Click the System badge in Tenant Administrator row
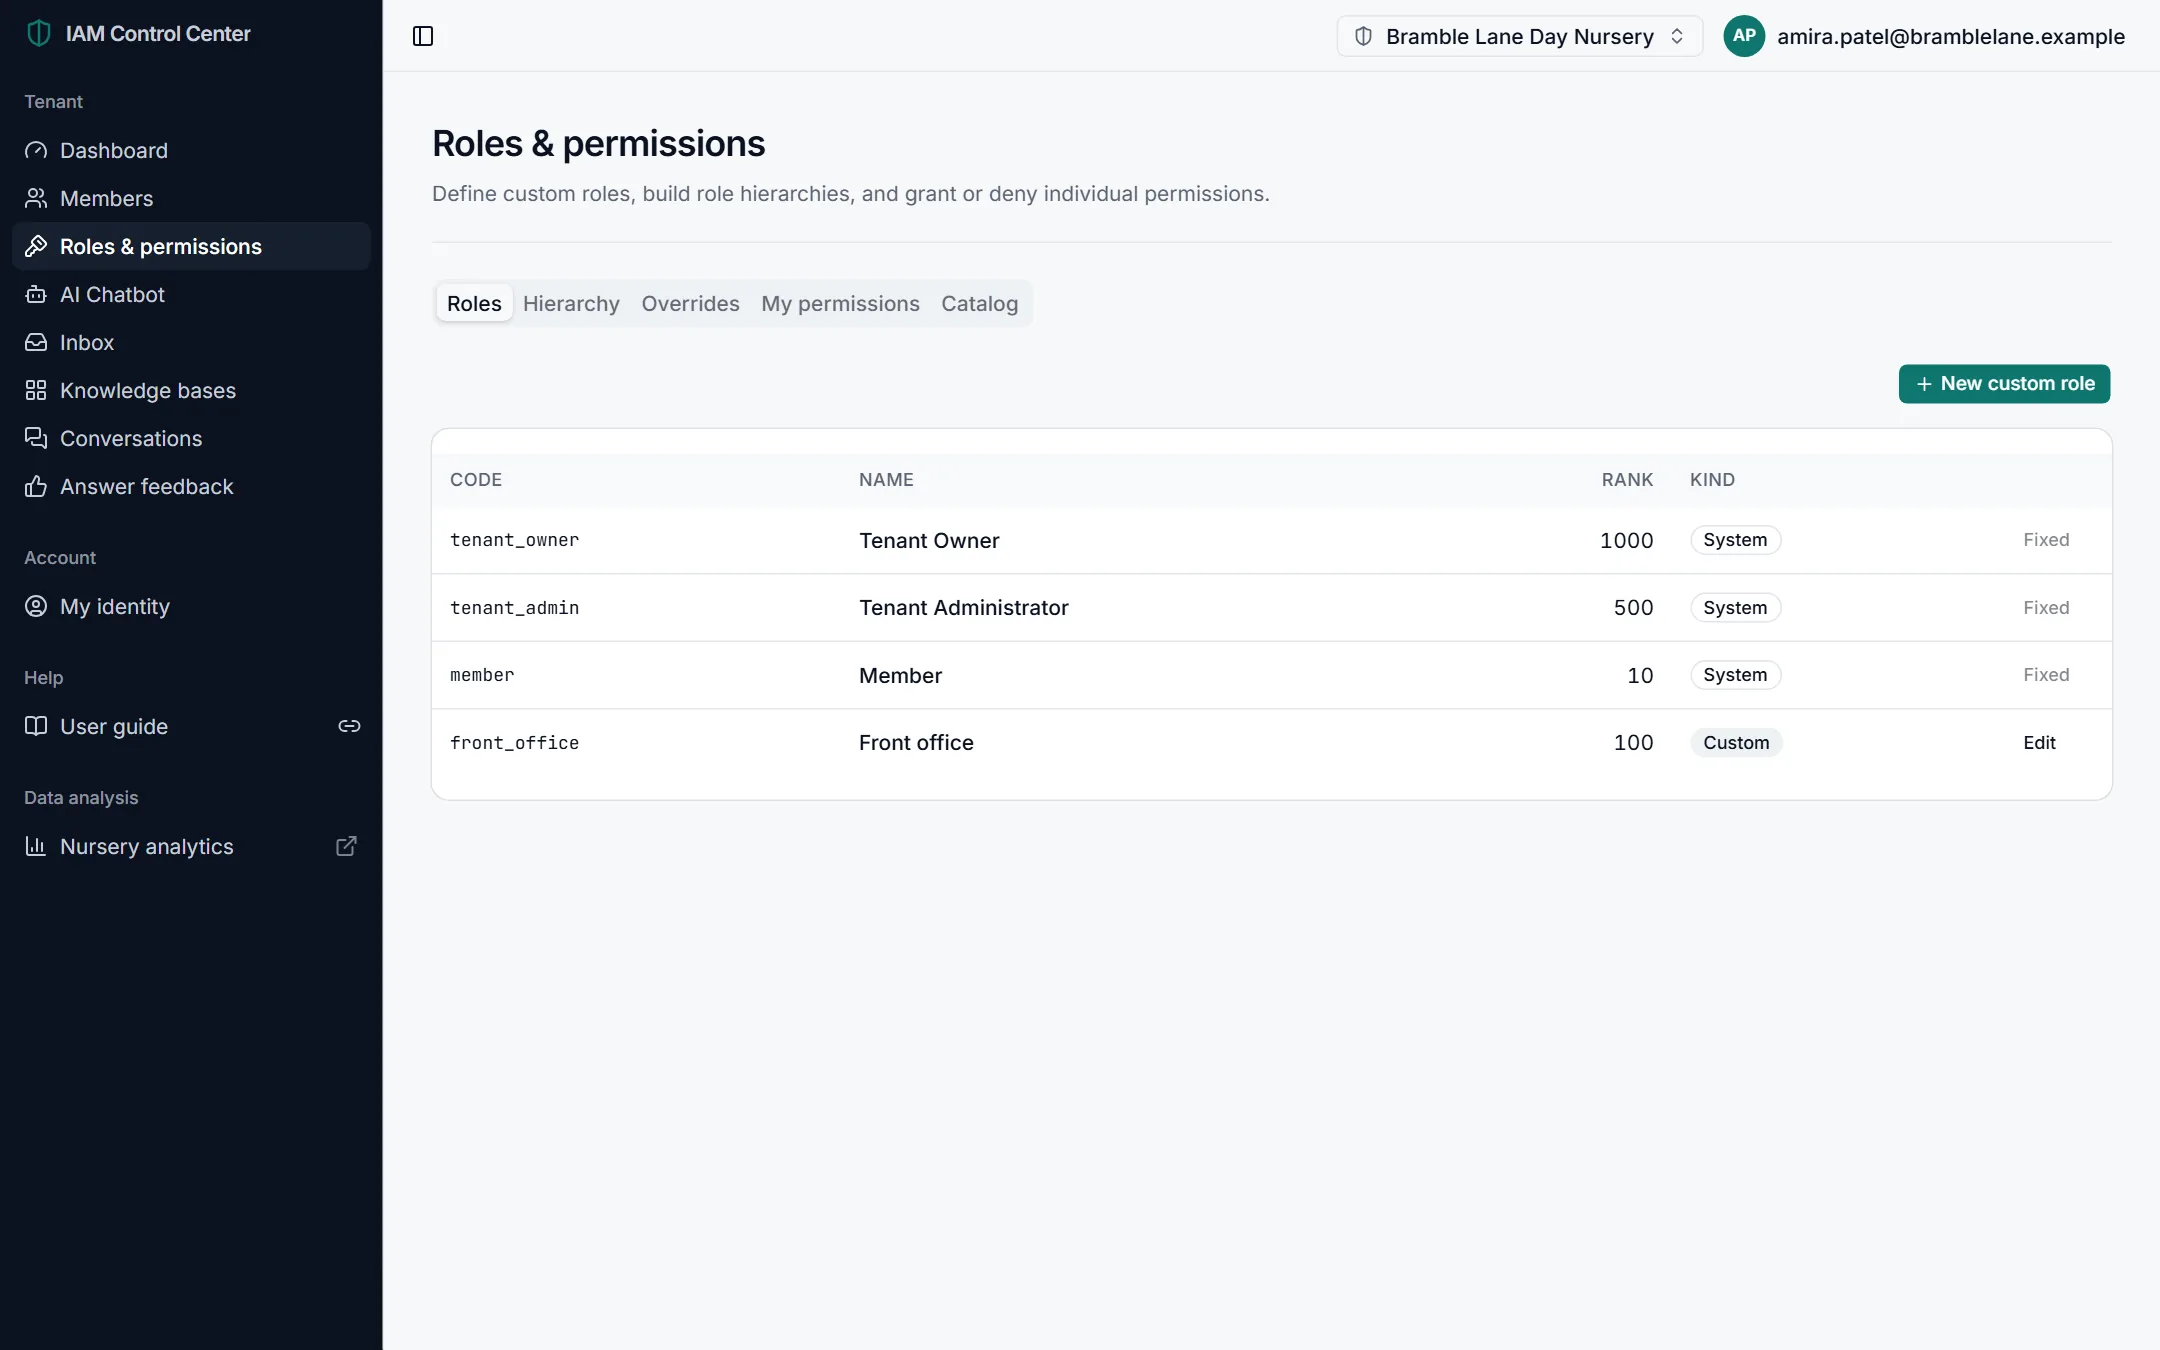Screen dimensions: 2160x1350 pos(1735,608)
